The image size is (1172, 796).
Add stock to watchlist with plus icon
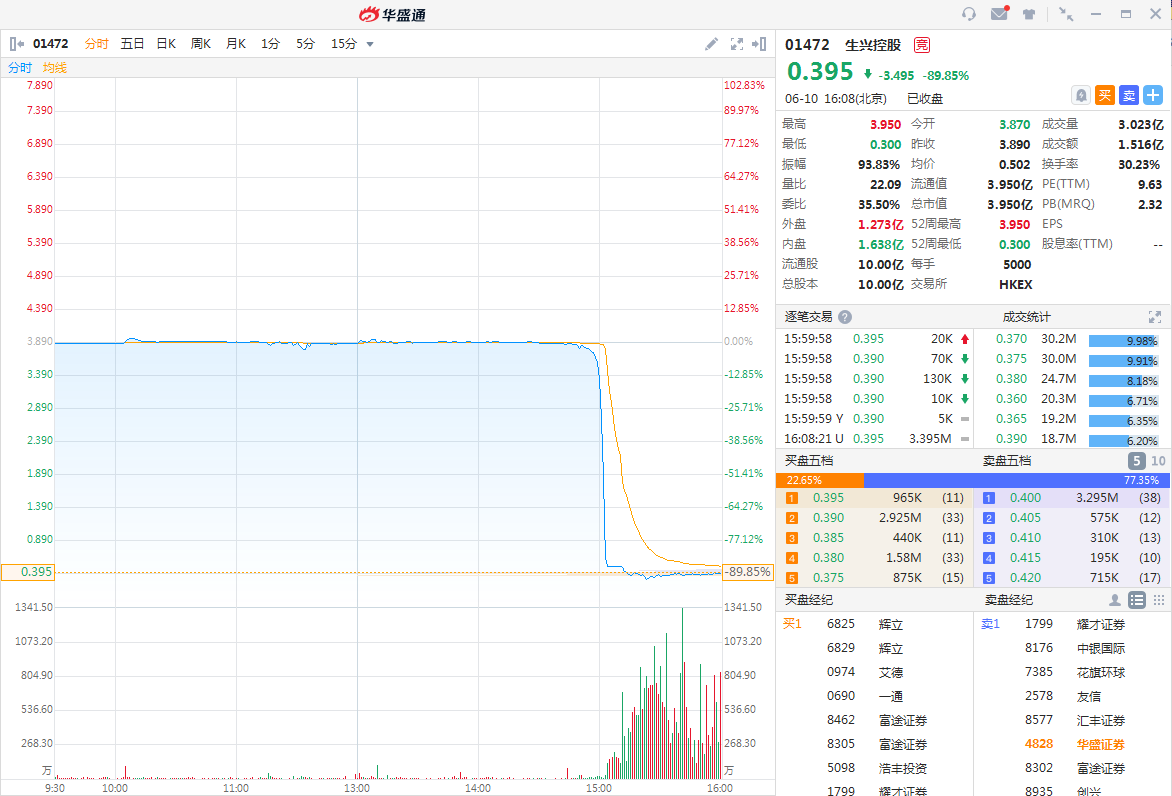click(x=1153, y=95)
